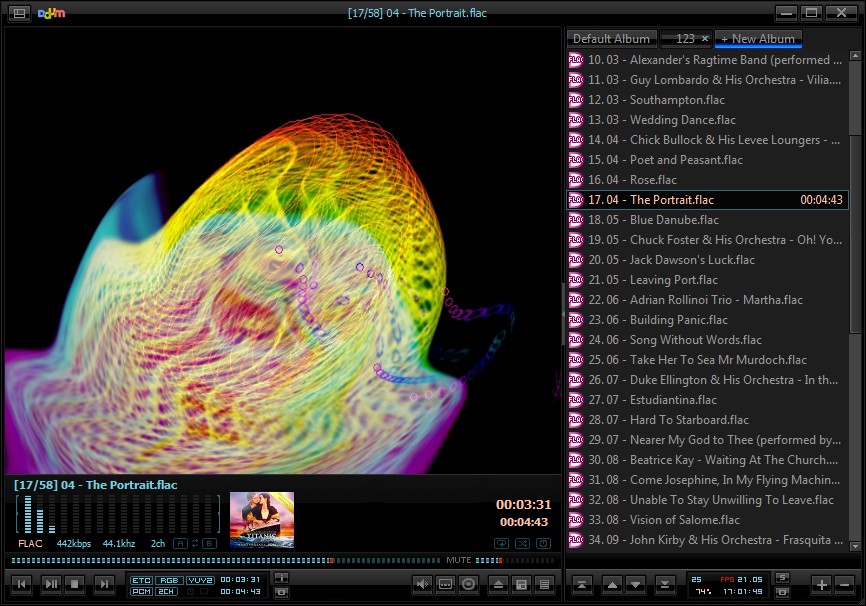Viewport: 866px width, 606px height.
Task: Create a playlist with '+ New Album'
Action: [758, 39]
